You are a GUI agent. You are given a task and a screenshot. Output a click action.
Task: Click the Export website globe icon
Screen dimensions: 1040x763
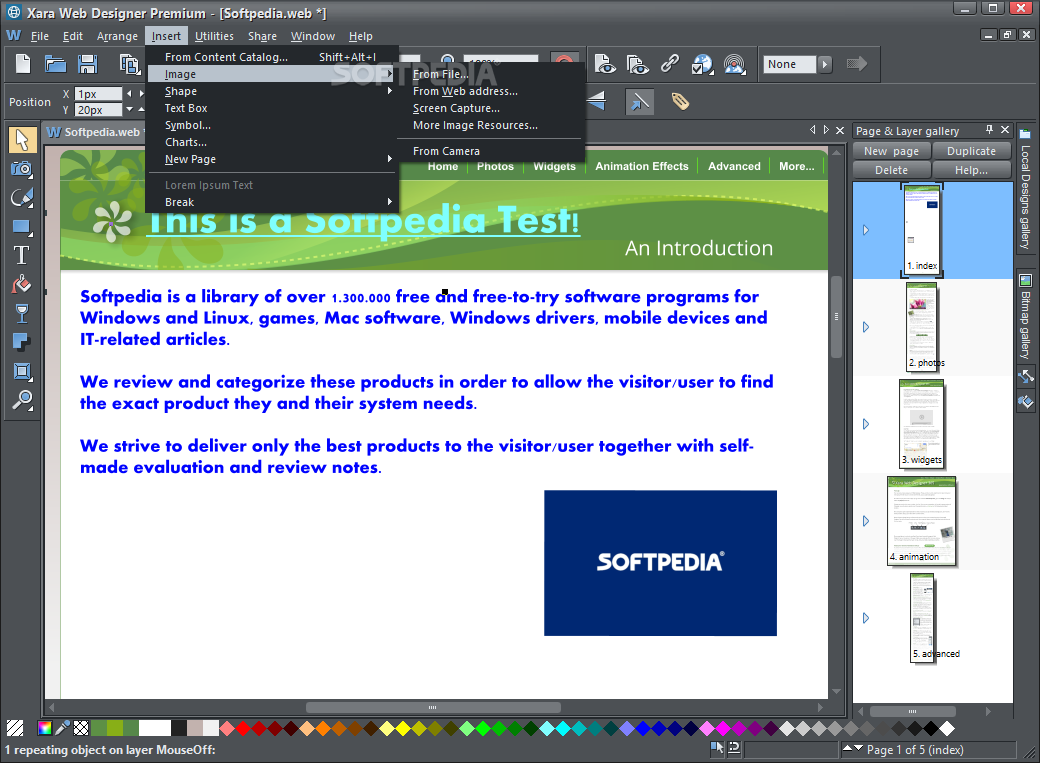pyautogui.click(x=702, y=64)
